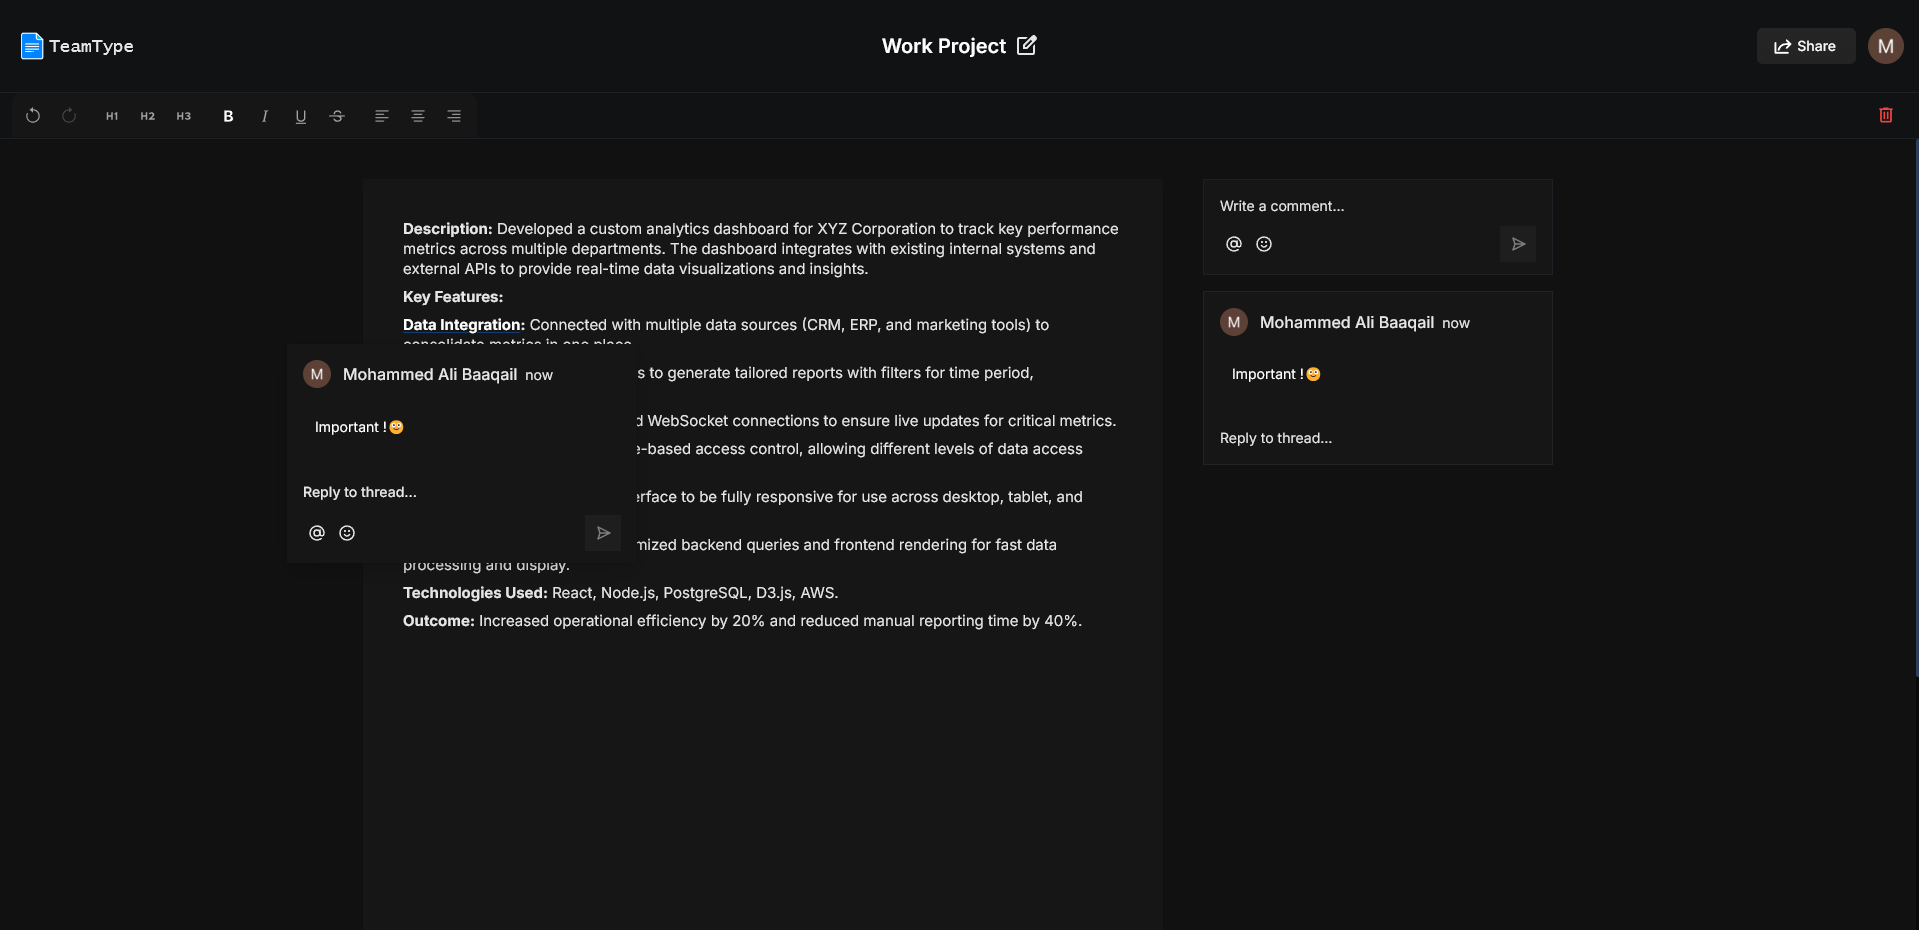Apply Heading 1 style

coord(112,116)
